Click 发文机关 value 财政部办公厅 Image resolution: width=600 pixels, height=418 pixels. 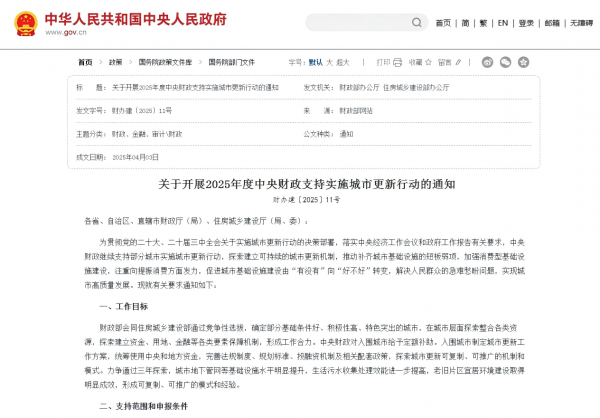(x=359, y=87)
